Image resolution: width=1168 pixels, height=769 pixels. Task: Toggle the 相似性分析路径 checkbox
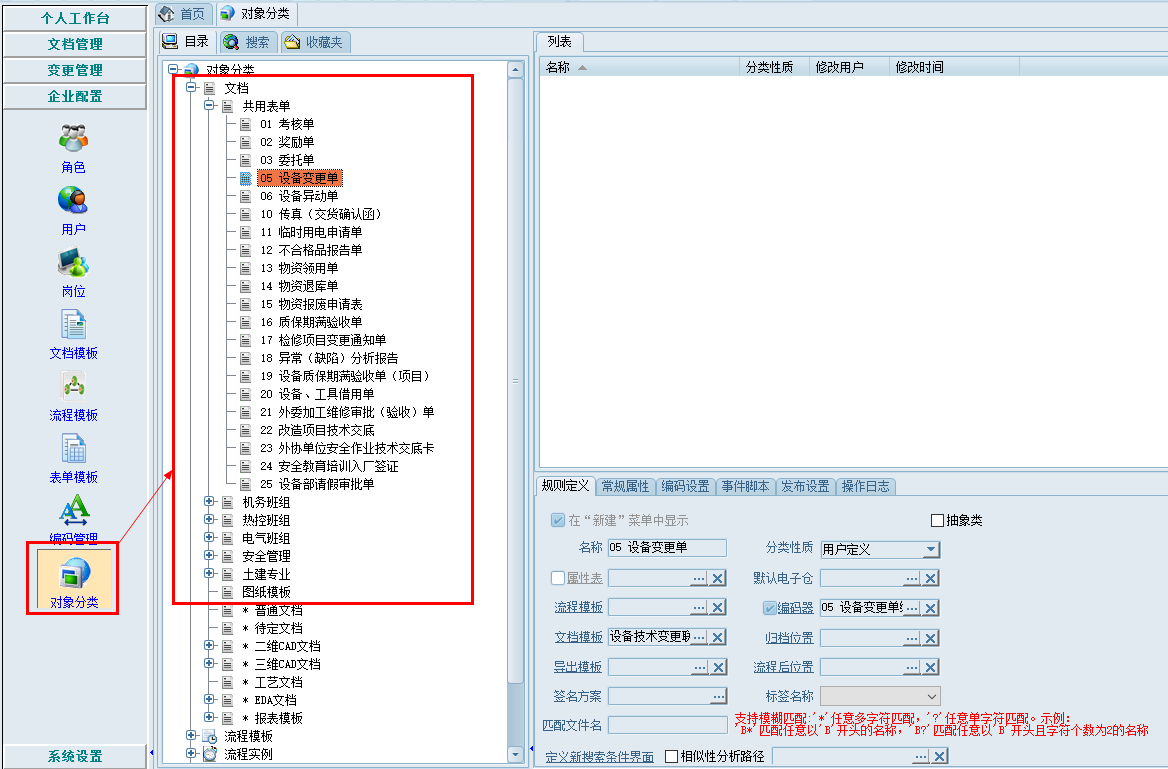tap(671, 757)
